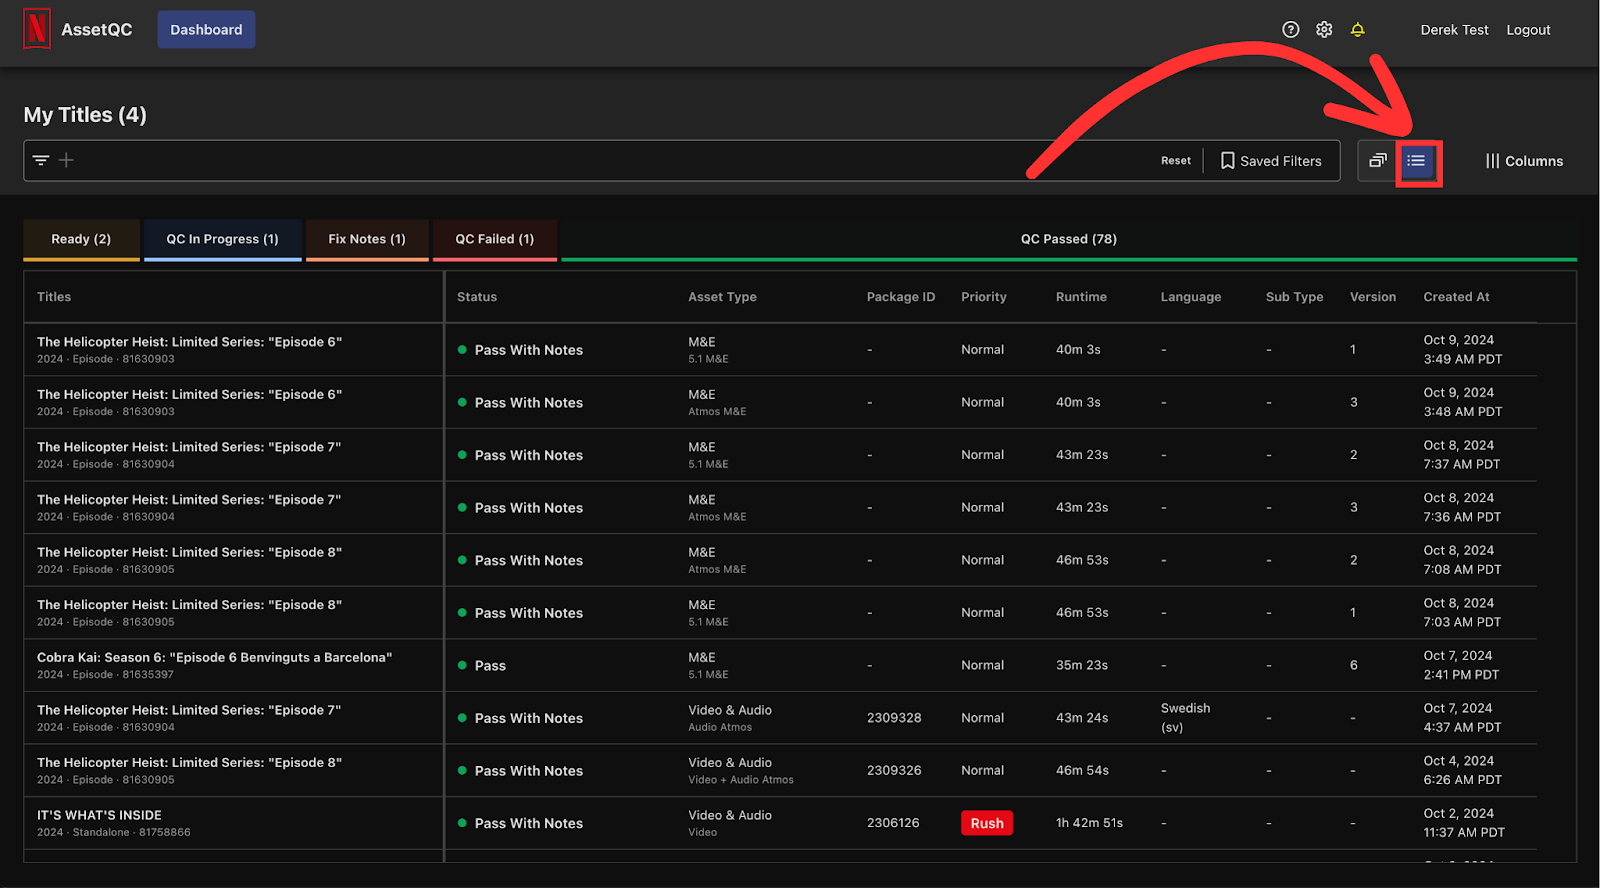Switch to grouped card view icon
The image size is (1600, 888).
click(1378, 161)
